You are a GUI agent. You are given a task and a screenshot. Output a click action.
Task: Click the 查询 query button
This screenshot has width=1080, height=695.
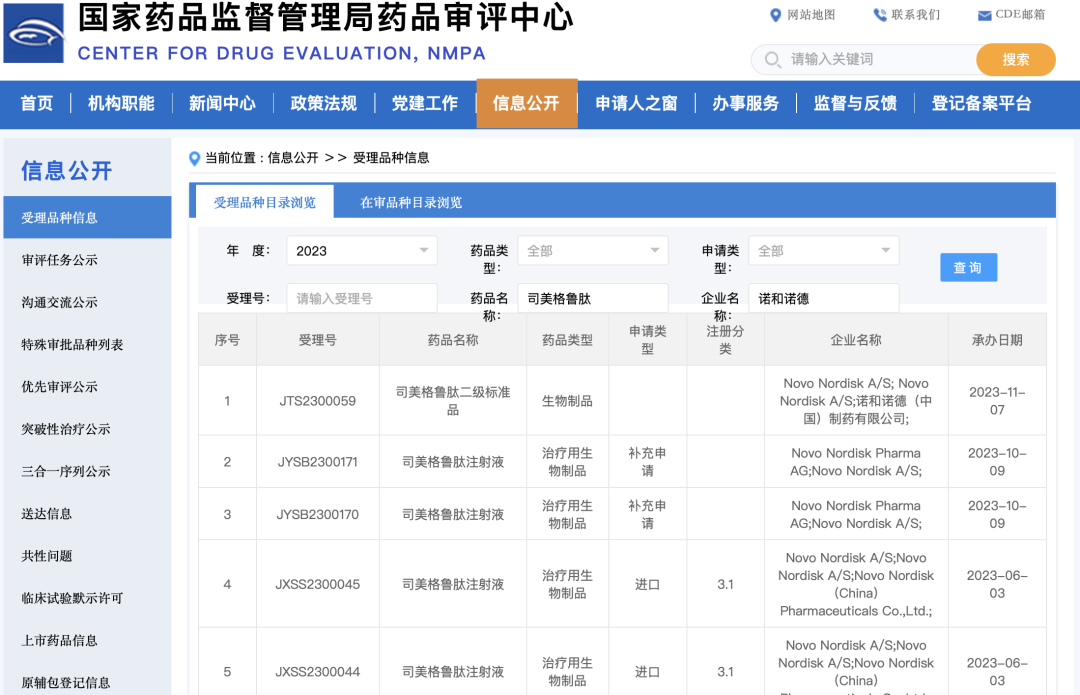click(x=968, y=267)
